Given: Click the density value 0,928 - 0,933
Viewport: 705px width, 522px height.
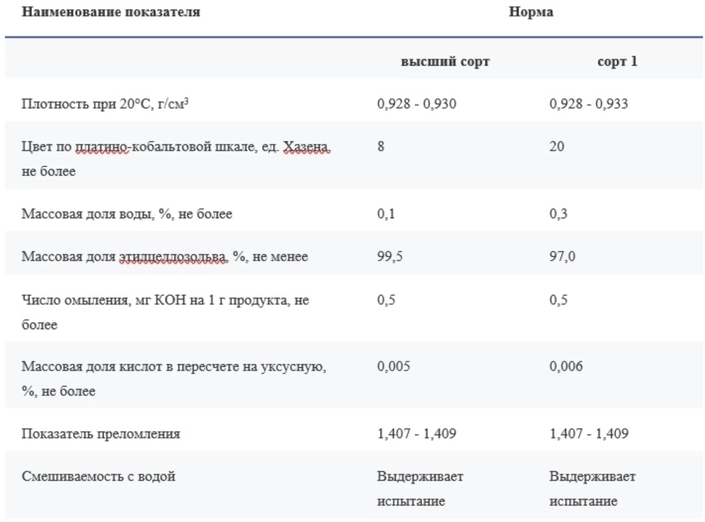Looking at the screenshot, I should pos(589,104).
